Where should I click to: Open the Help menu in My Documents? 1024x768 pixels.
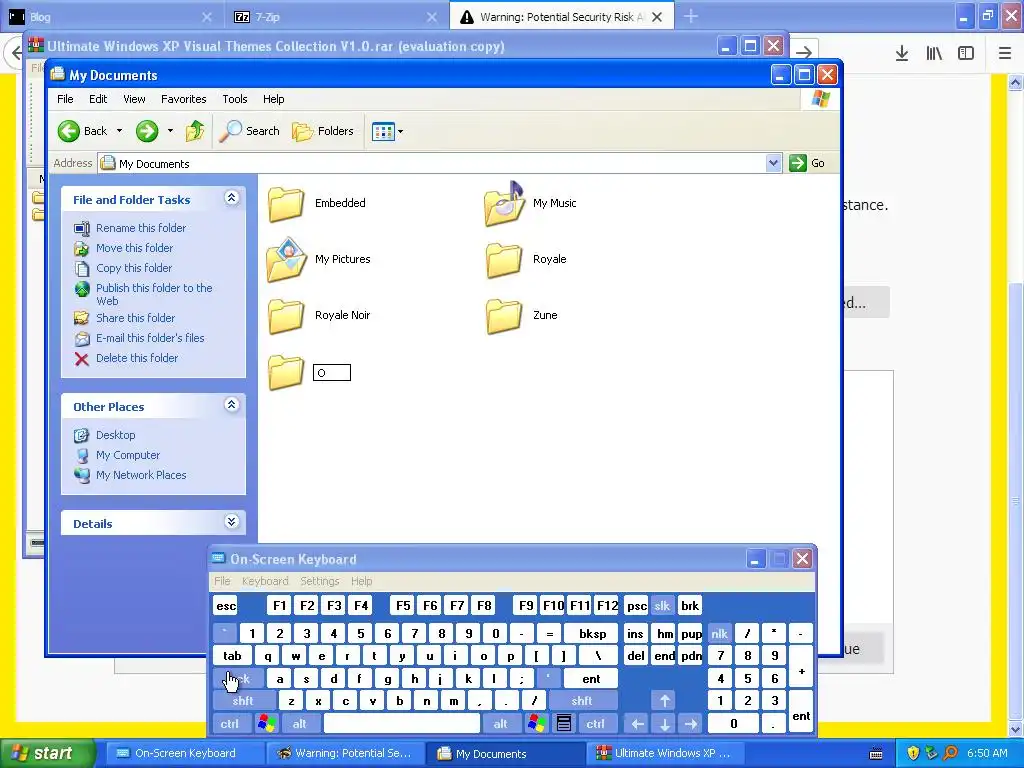(x=274, y=99)
